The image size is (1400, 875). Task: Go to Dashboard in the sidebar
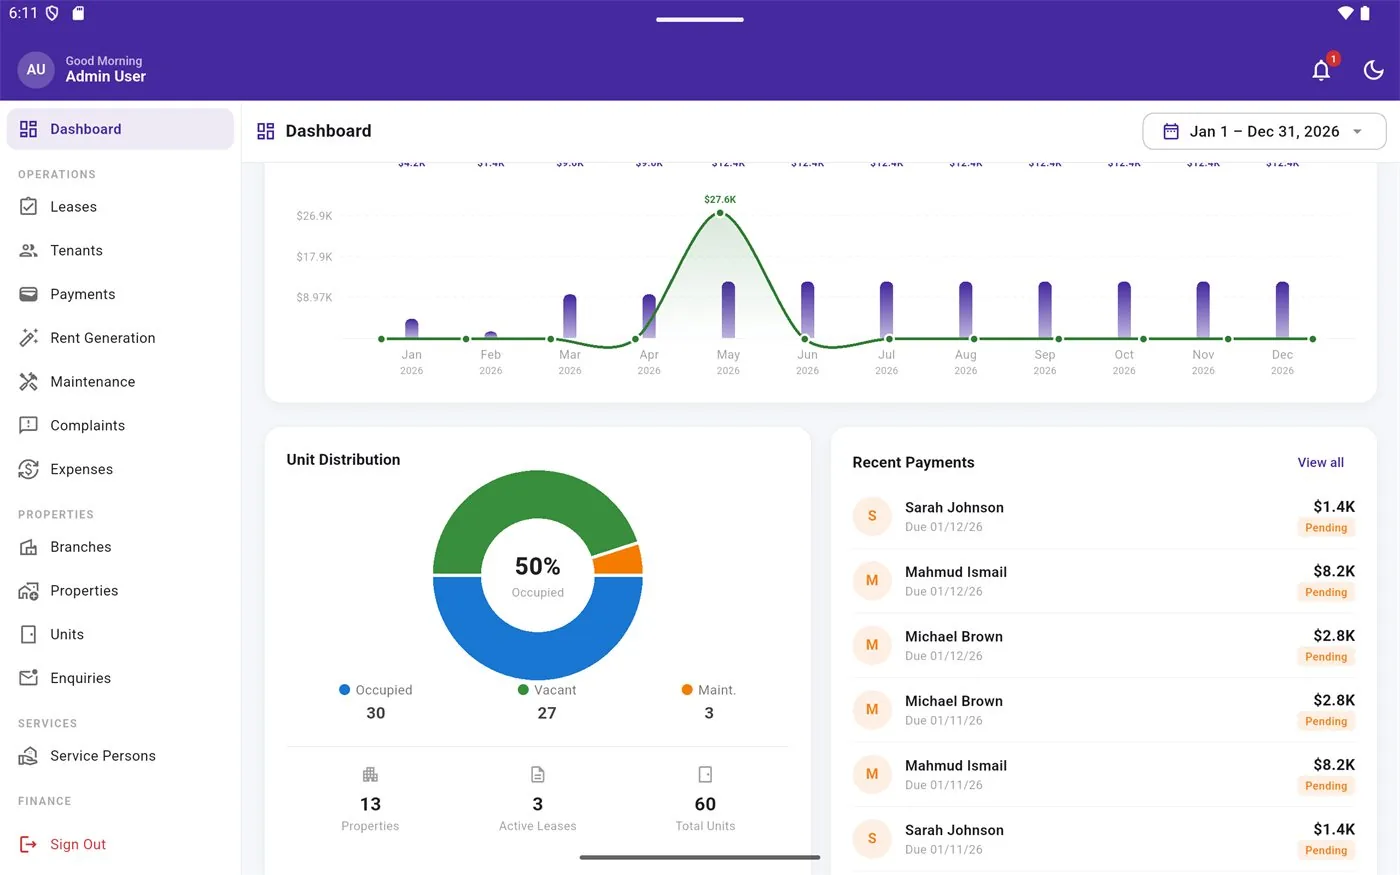coord(120,129)
